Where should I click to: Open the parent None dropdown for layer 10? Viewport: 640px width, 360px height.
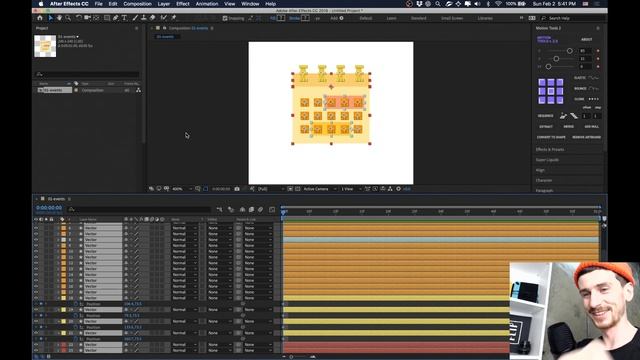[258, 251]
